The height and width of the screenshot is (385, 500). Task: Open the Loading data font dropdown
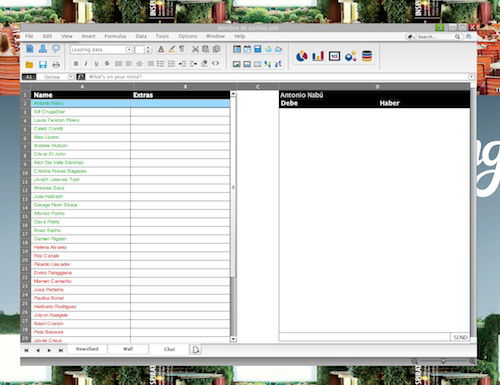pyautogui.click(x=129, y=50)
